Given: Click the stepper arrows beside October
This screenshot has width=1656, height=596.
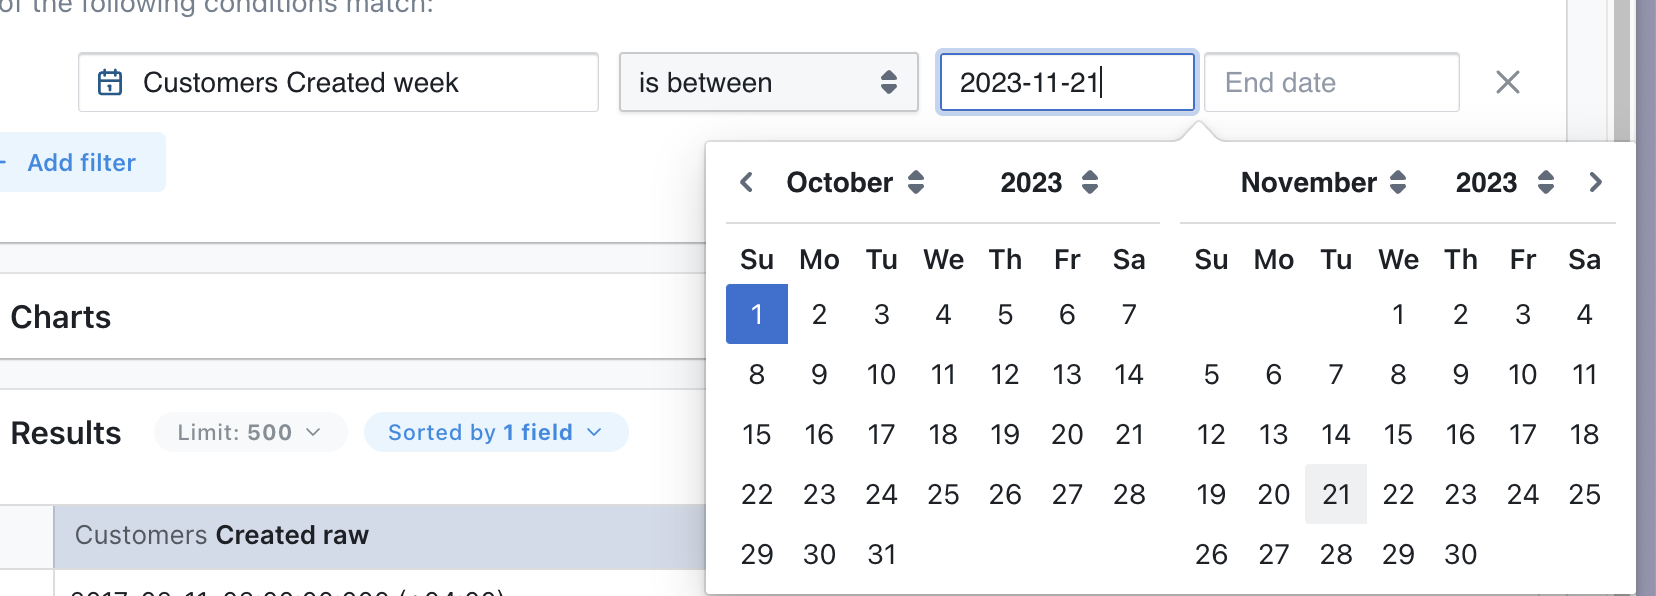Looking at the screenshot, I should point(916,182).
